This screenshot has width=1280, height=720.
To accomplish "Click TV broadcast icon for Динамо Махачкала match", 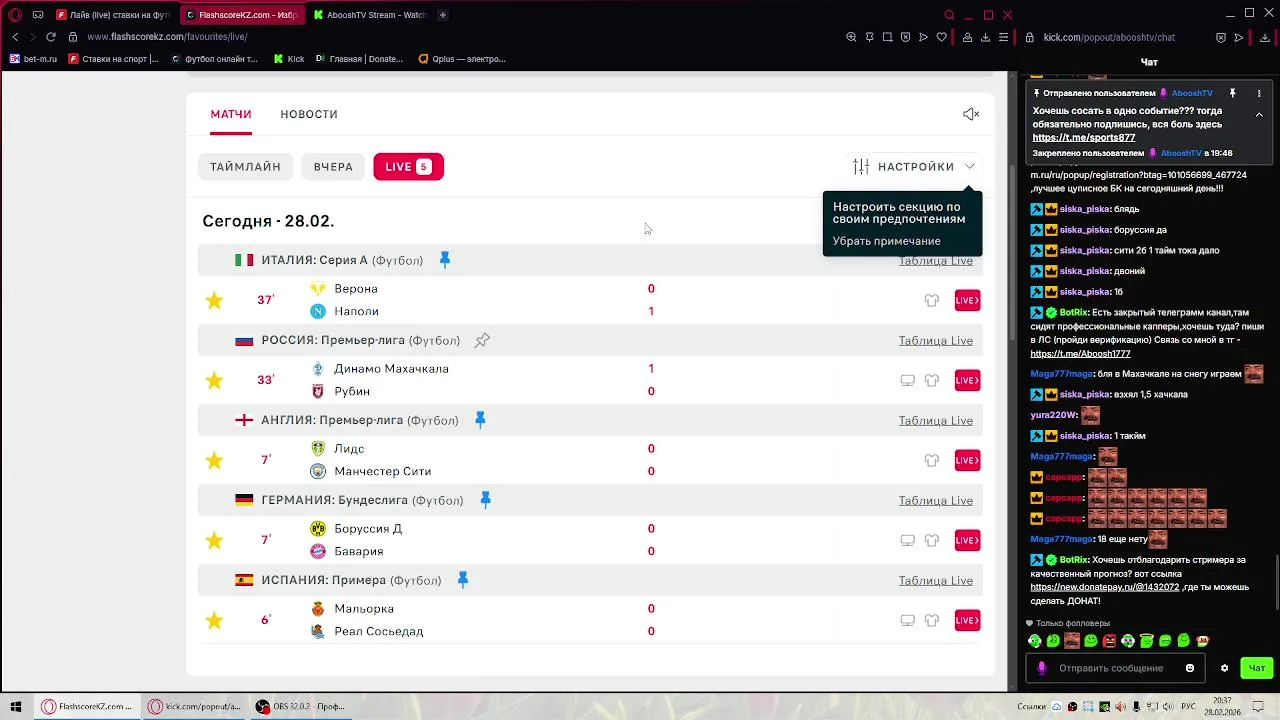I will pyautogui.click(x=908, y=380).
